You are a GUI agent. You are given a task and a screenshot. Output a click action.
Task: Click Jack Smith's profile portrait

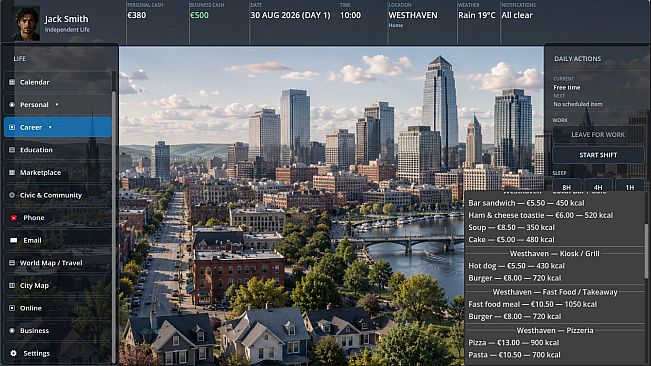26,23
